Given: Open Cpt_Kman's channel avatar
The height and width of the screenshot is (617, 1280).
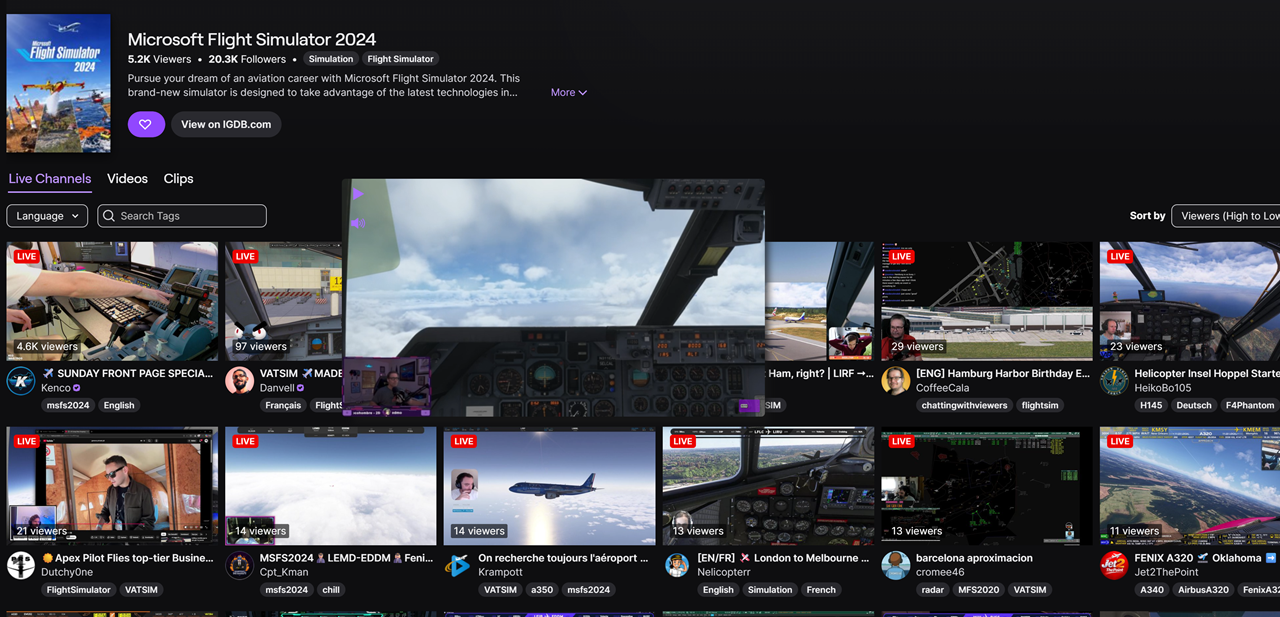Looking at the screenshot, I should pos(239,565).
